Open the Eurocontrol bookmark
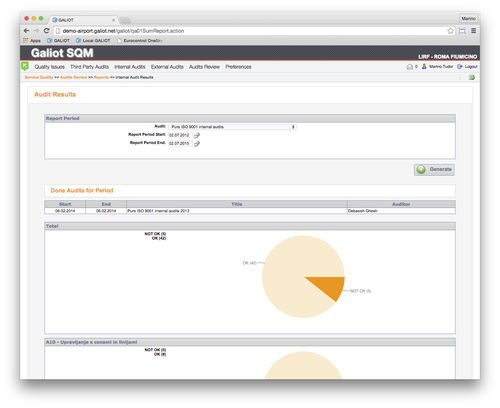The height and width of the screenshot is (408, 500). (x=140, y=41)
